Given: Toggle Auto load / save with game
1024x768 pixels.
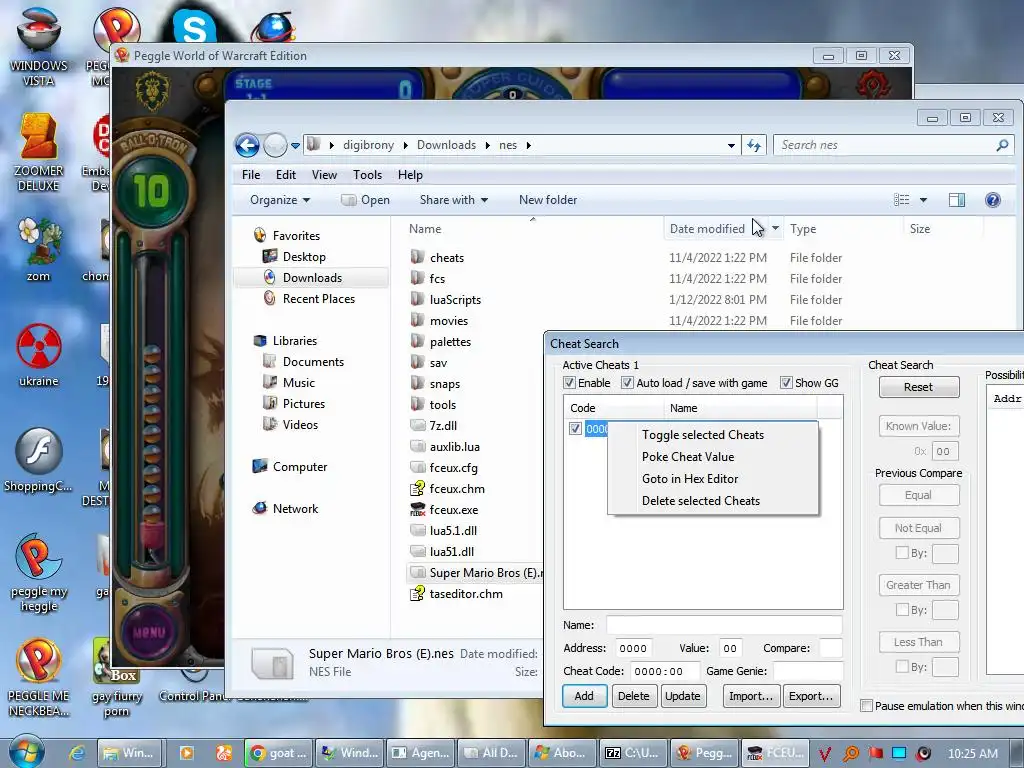Looking at the screenshot, I should [x=627, y=383].
